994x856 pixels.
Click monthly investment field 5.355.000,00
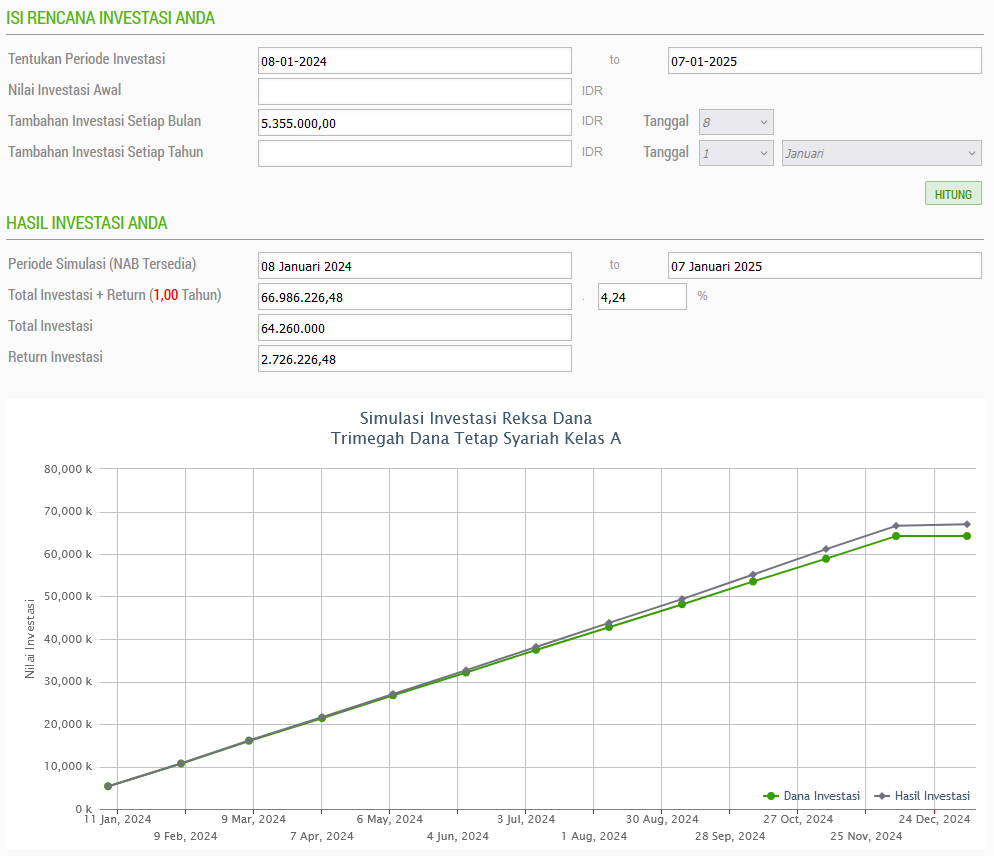415,122
